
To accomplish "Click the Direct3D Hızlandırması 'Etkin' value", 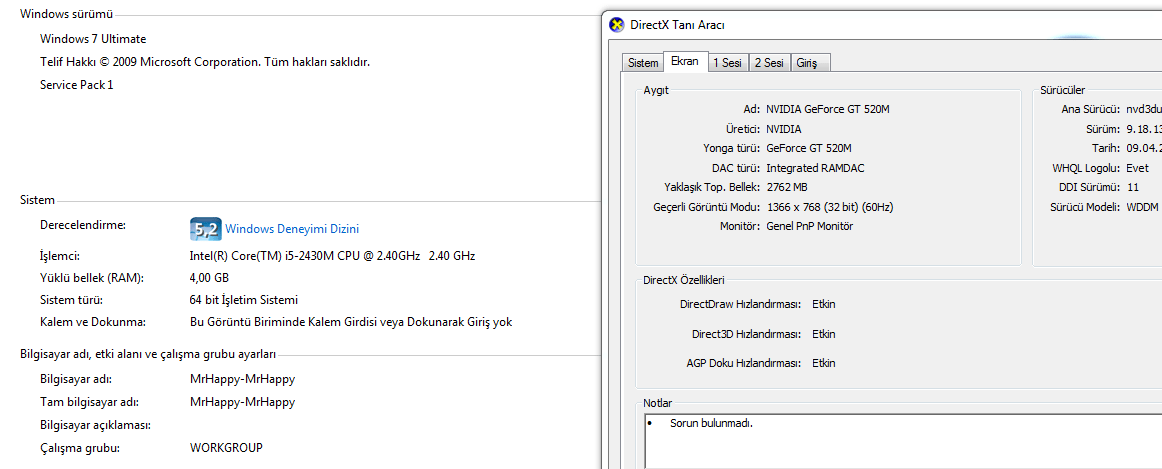I will click(x=823, y=334).
